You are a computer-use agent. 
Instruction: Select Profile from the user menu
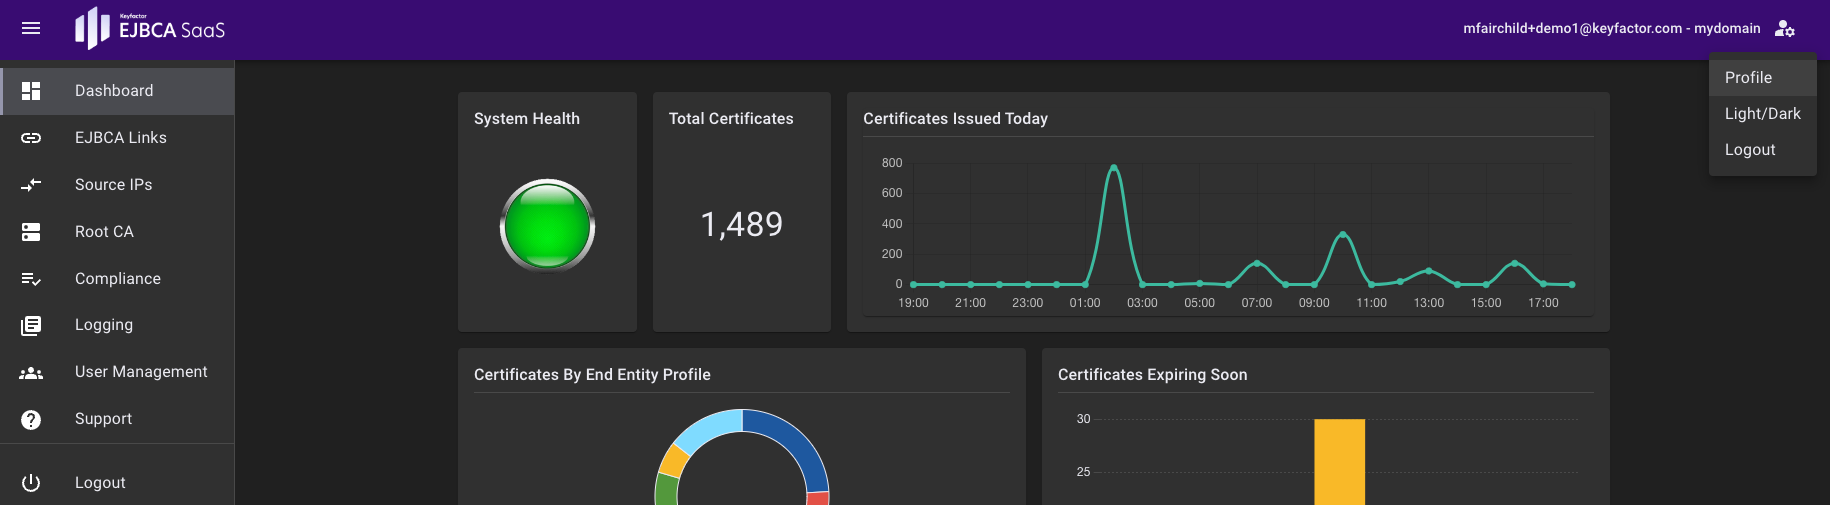(x=1748, y=78)
